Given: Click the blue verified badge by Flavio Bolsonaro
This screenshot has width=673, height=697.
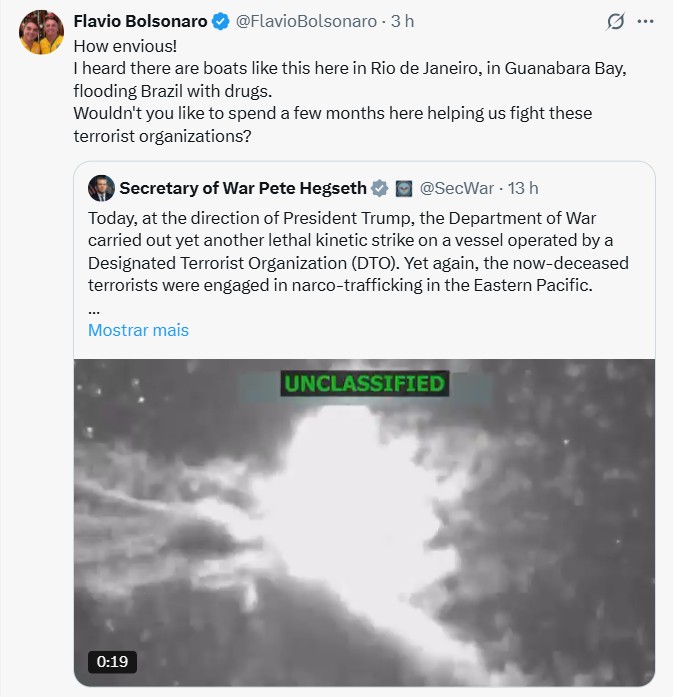Looking at the screenshot, I should [222, 21].
